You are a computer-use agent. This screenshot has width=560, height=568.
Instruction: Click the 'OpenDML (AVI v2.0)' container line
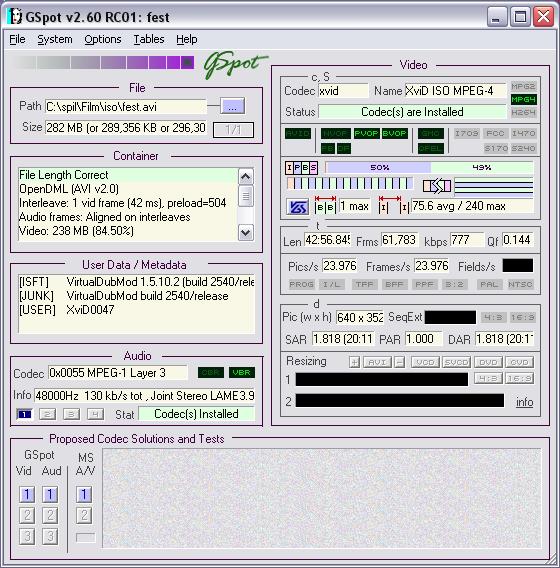point(69,189)
